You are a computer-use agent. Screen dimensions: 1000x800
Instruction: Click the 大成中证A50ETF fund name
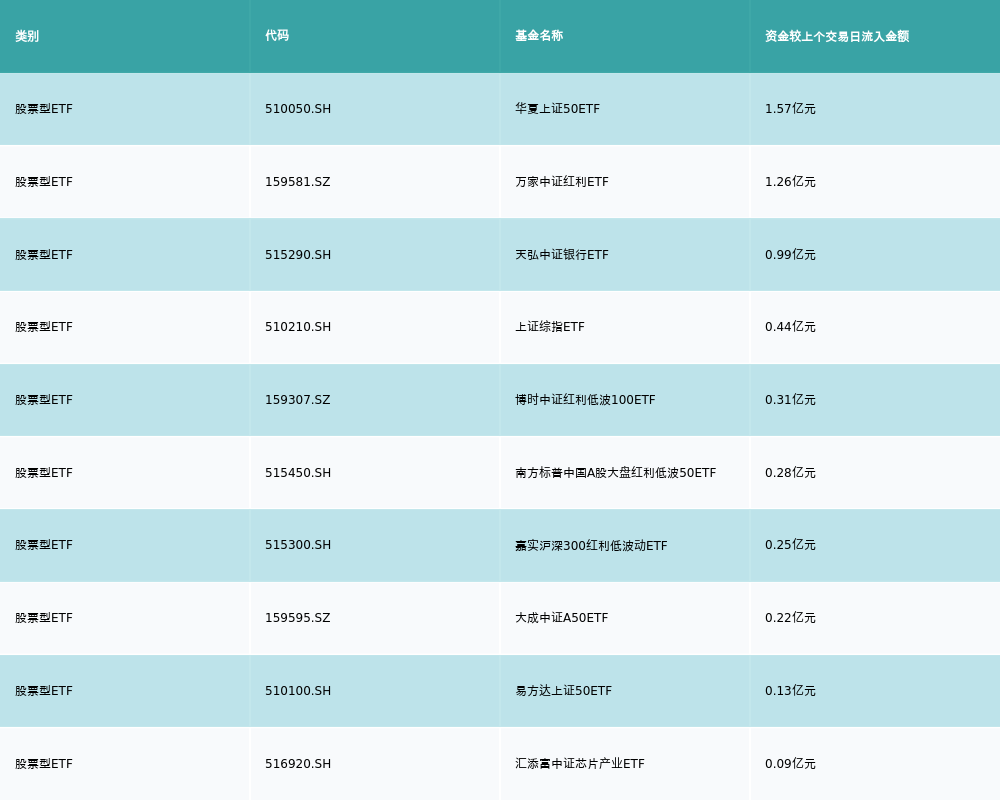(561, 618)
